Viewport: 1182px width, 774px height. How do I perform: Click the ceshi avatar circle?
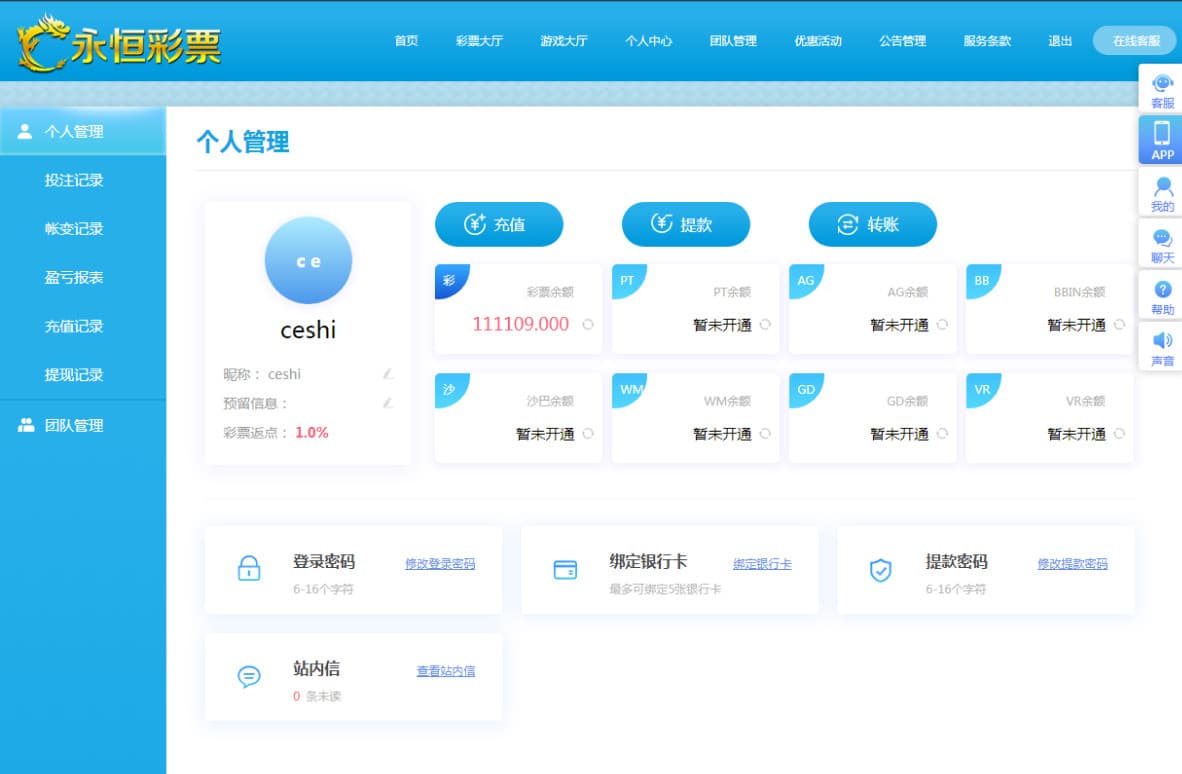coord(308,260)
